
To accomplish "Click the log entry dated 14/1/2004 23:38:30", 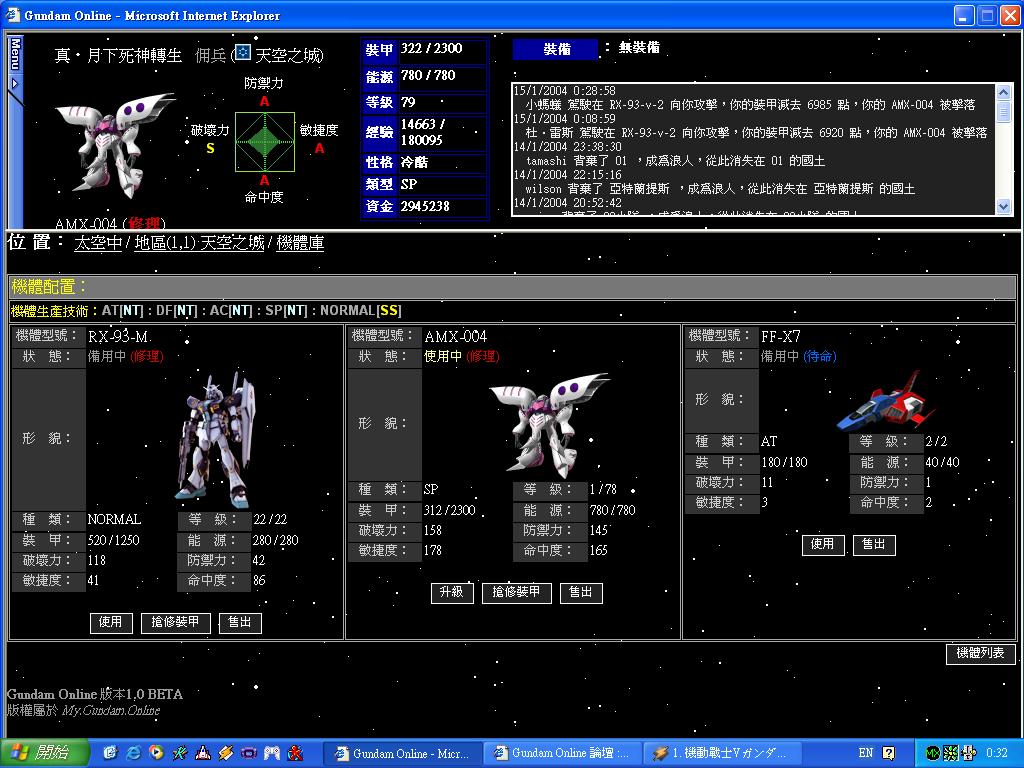I will (x=669, y=154).
